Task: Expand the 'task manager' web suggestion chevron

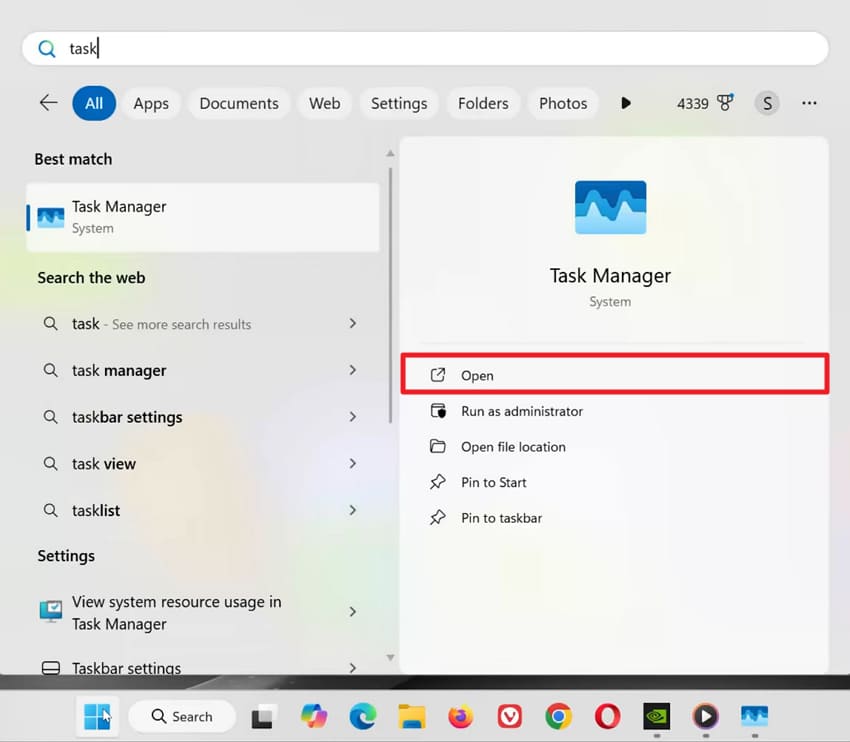Action: [353, 370]
